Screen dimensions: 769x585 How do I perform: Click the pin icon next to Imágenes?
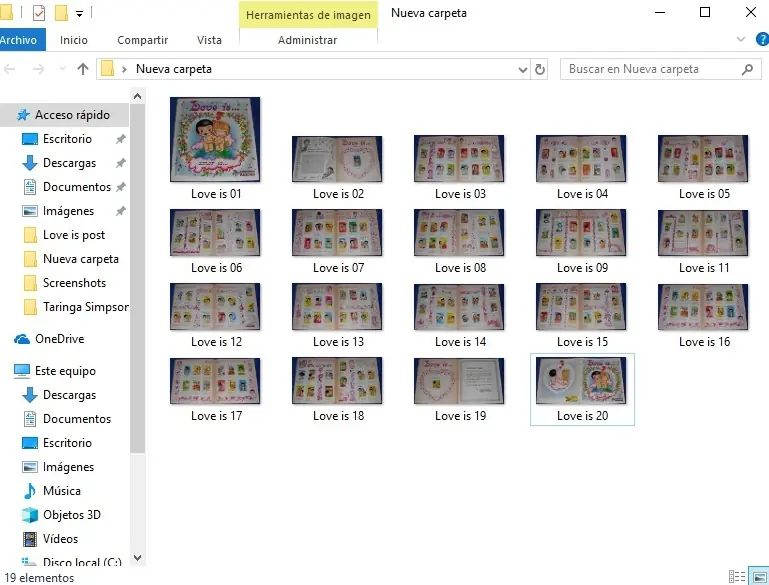click(x=121, y=211)
